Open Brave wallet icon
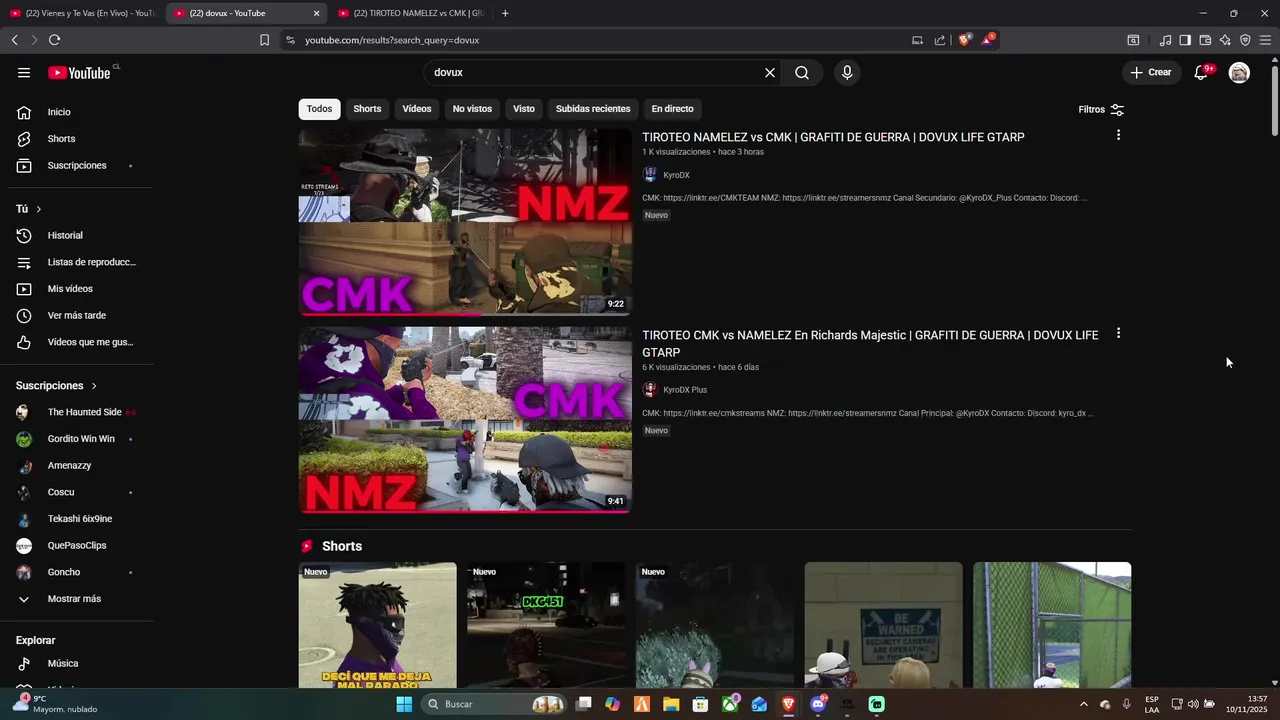 click(x=1205, y=40)
